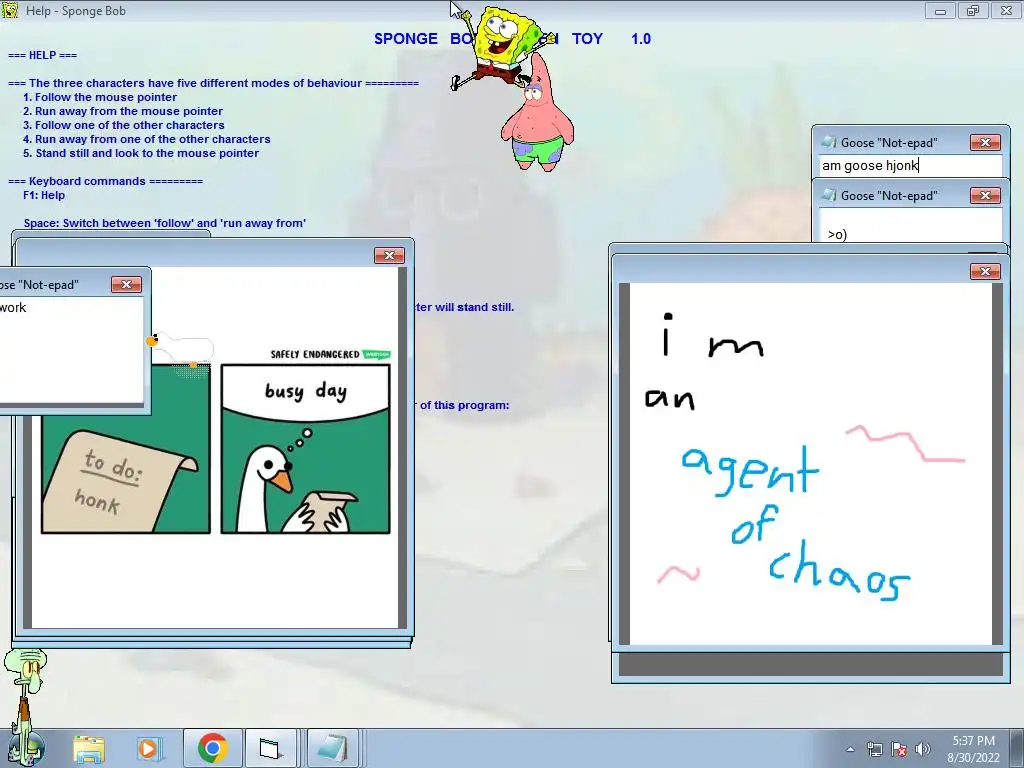Click "4. Run away from one of the other characters"
The image size is (1024, 768).
pos(146,139)
